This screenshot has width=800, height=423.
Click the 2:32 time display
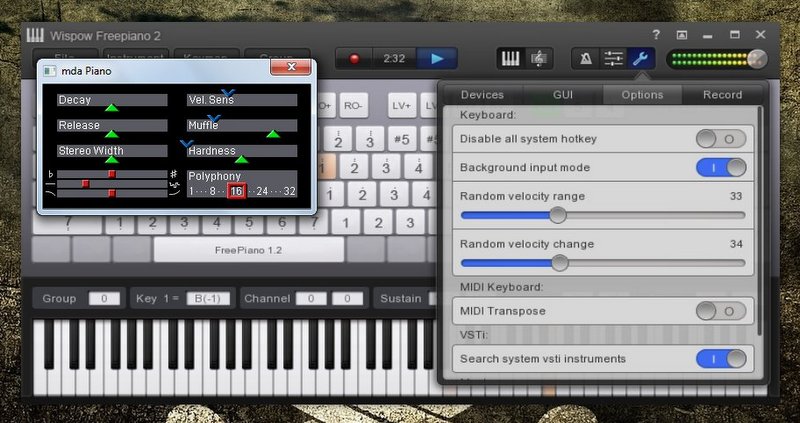coord(394,59)
